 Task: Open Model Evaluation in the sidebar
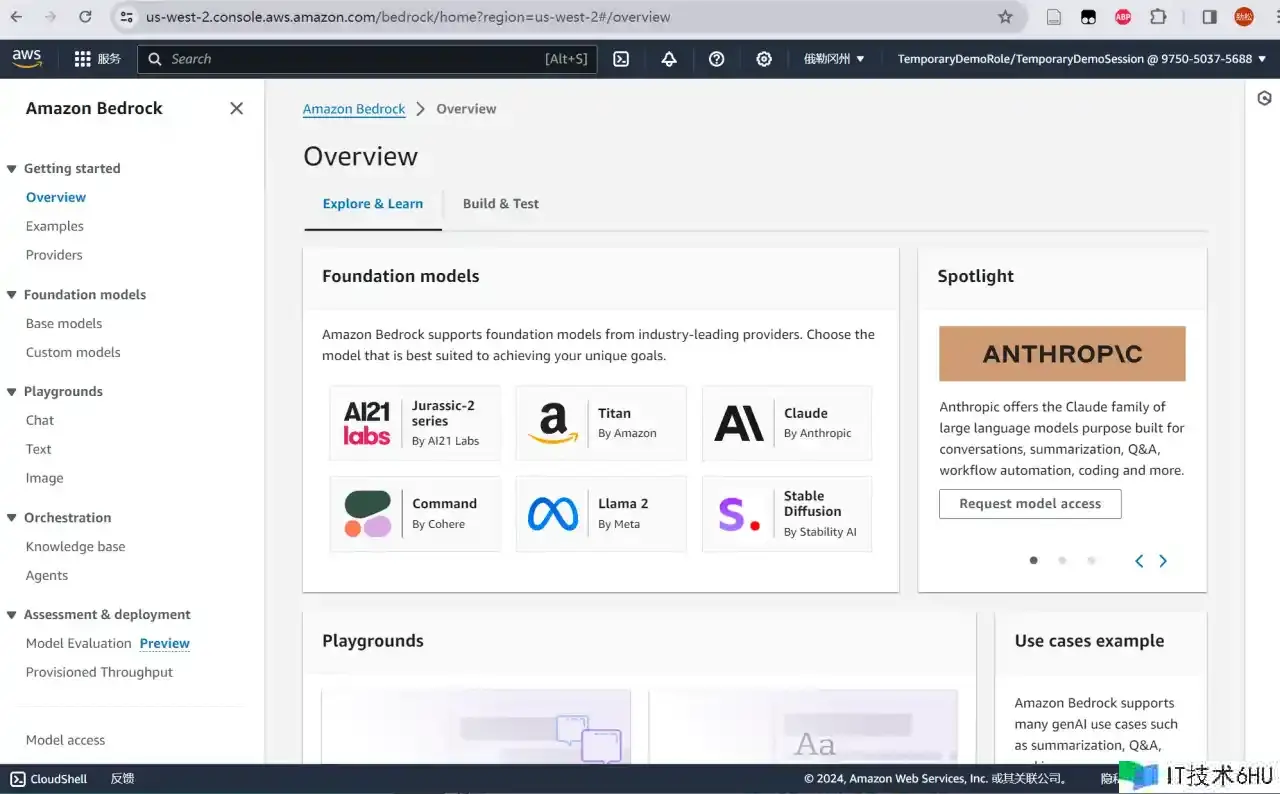coord(79,644)
